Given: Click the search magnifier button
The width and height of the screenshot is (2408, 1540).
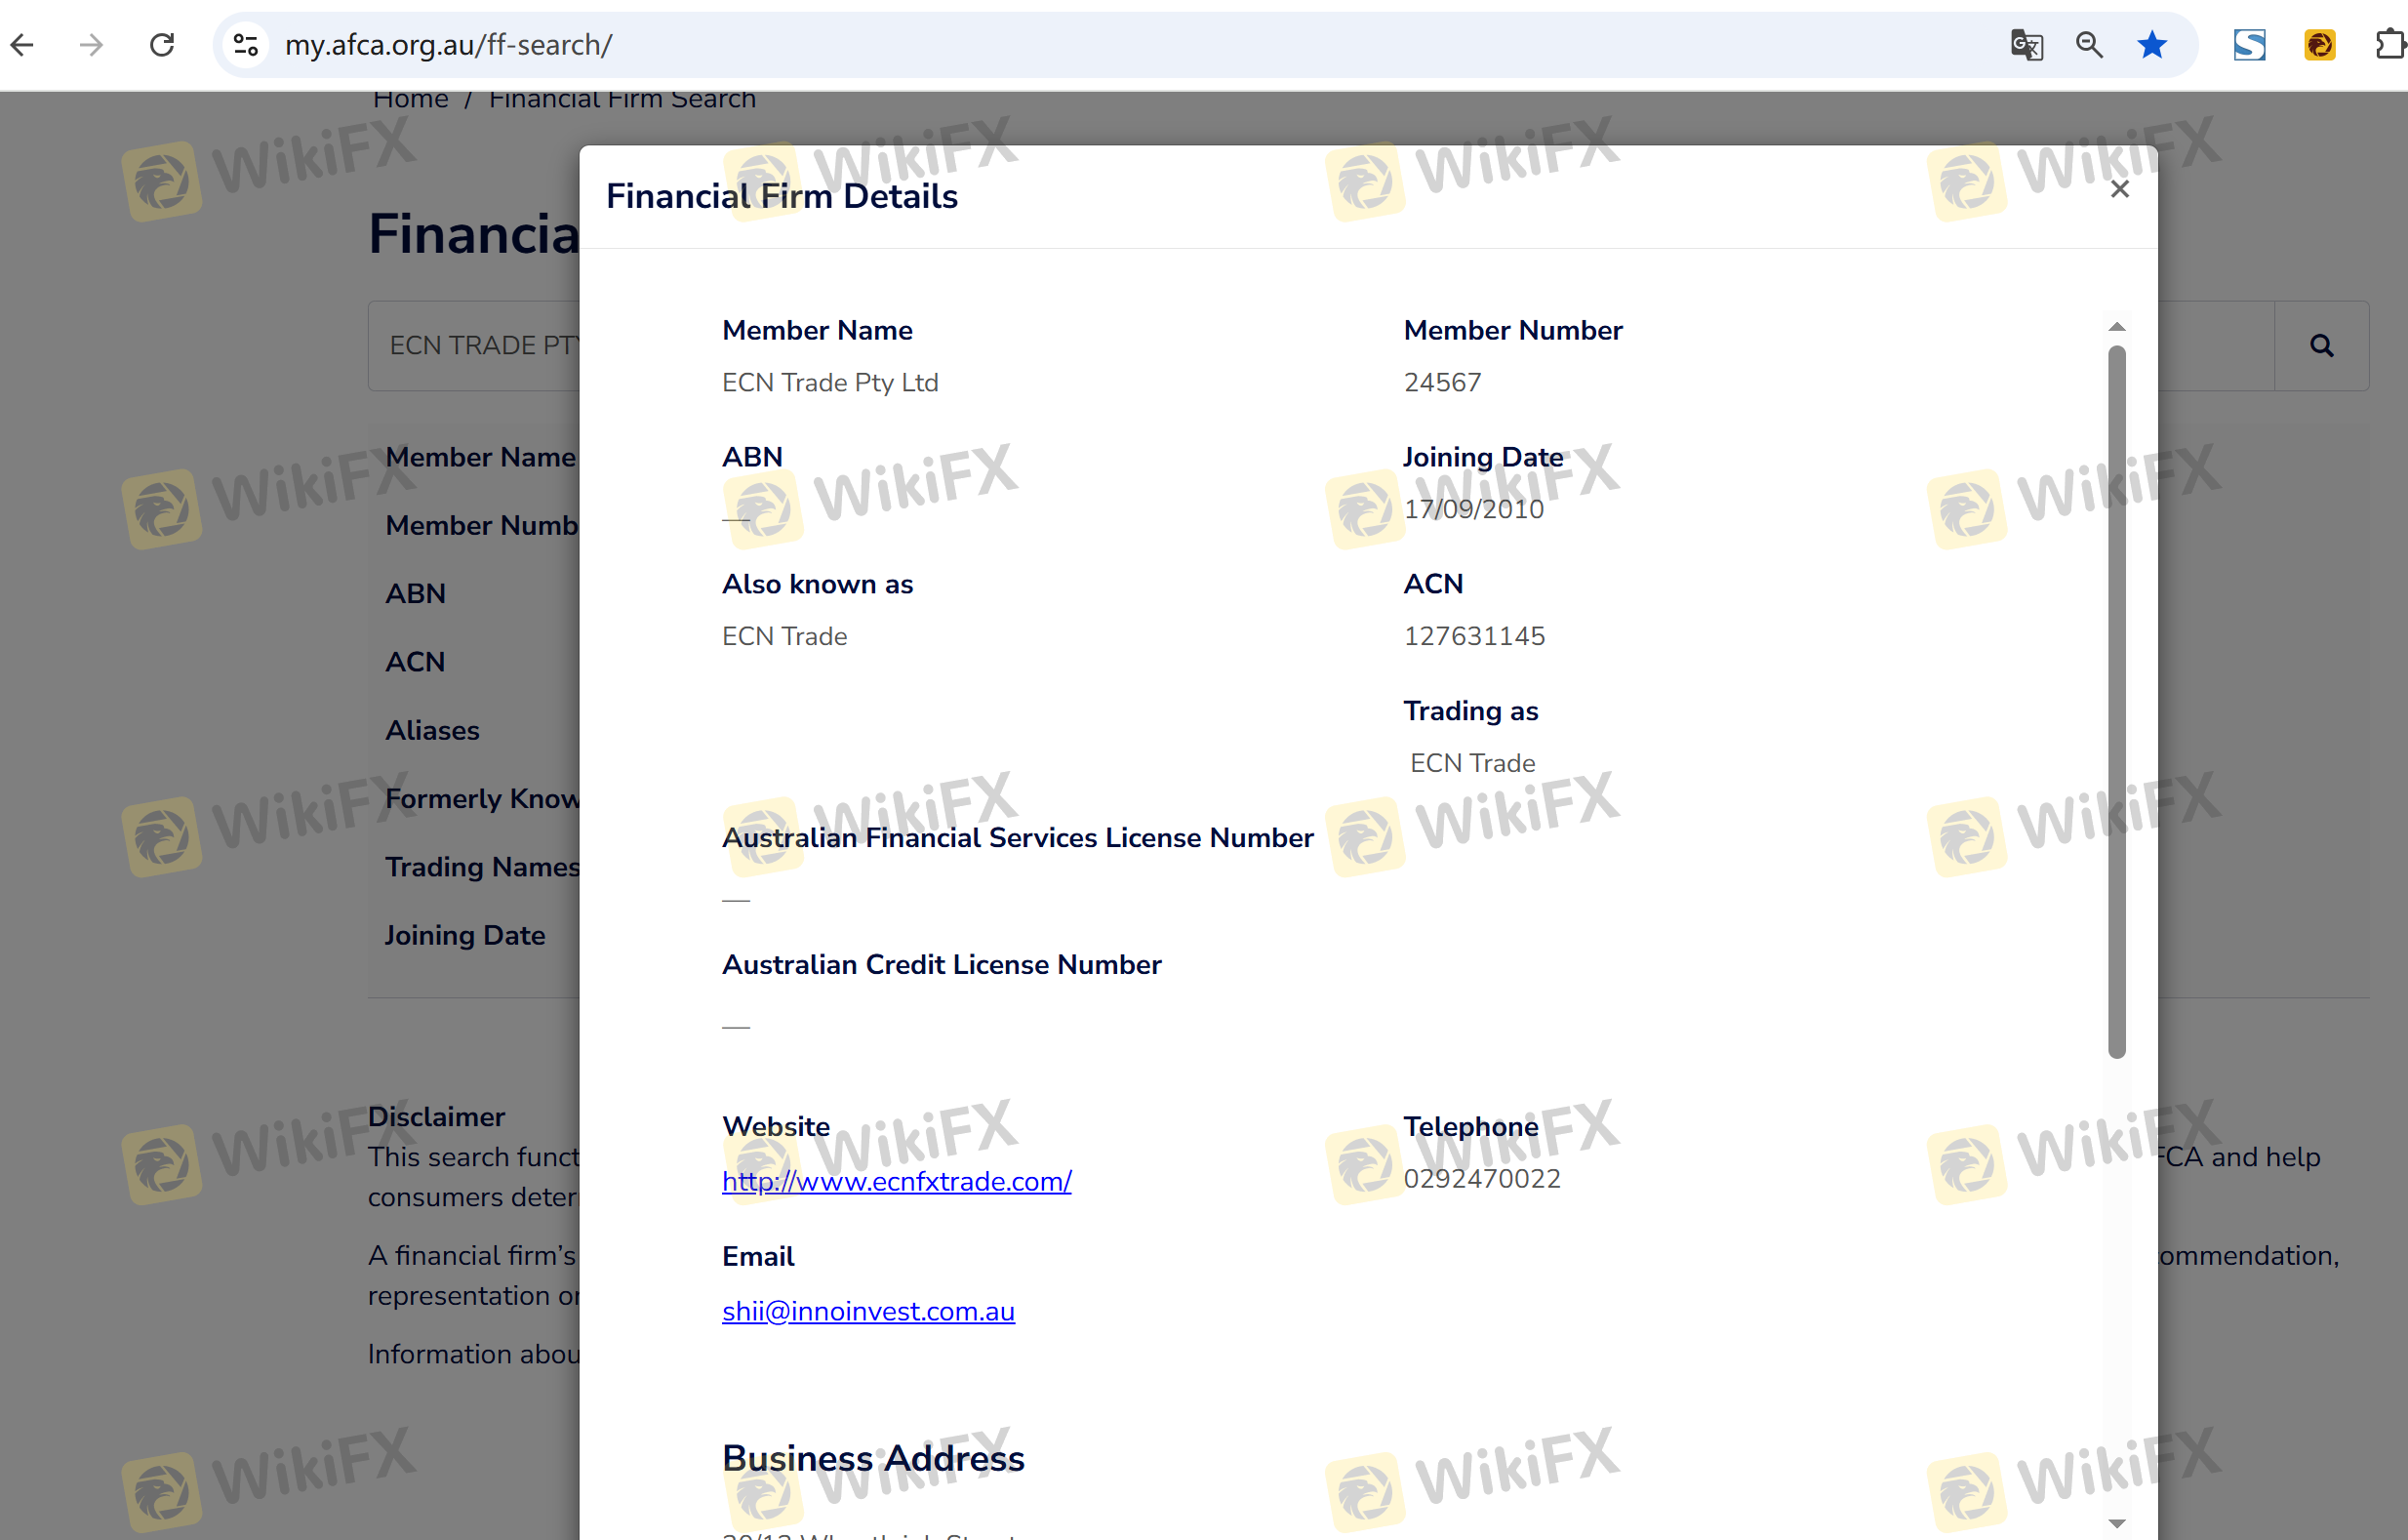Looking at the screenshot, I should tap(2321, 345).
